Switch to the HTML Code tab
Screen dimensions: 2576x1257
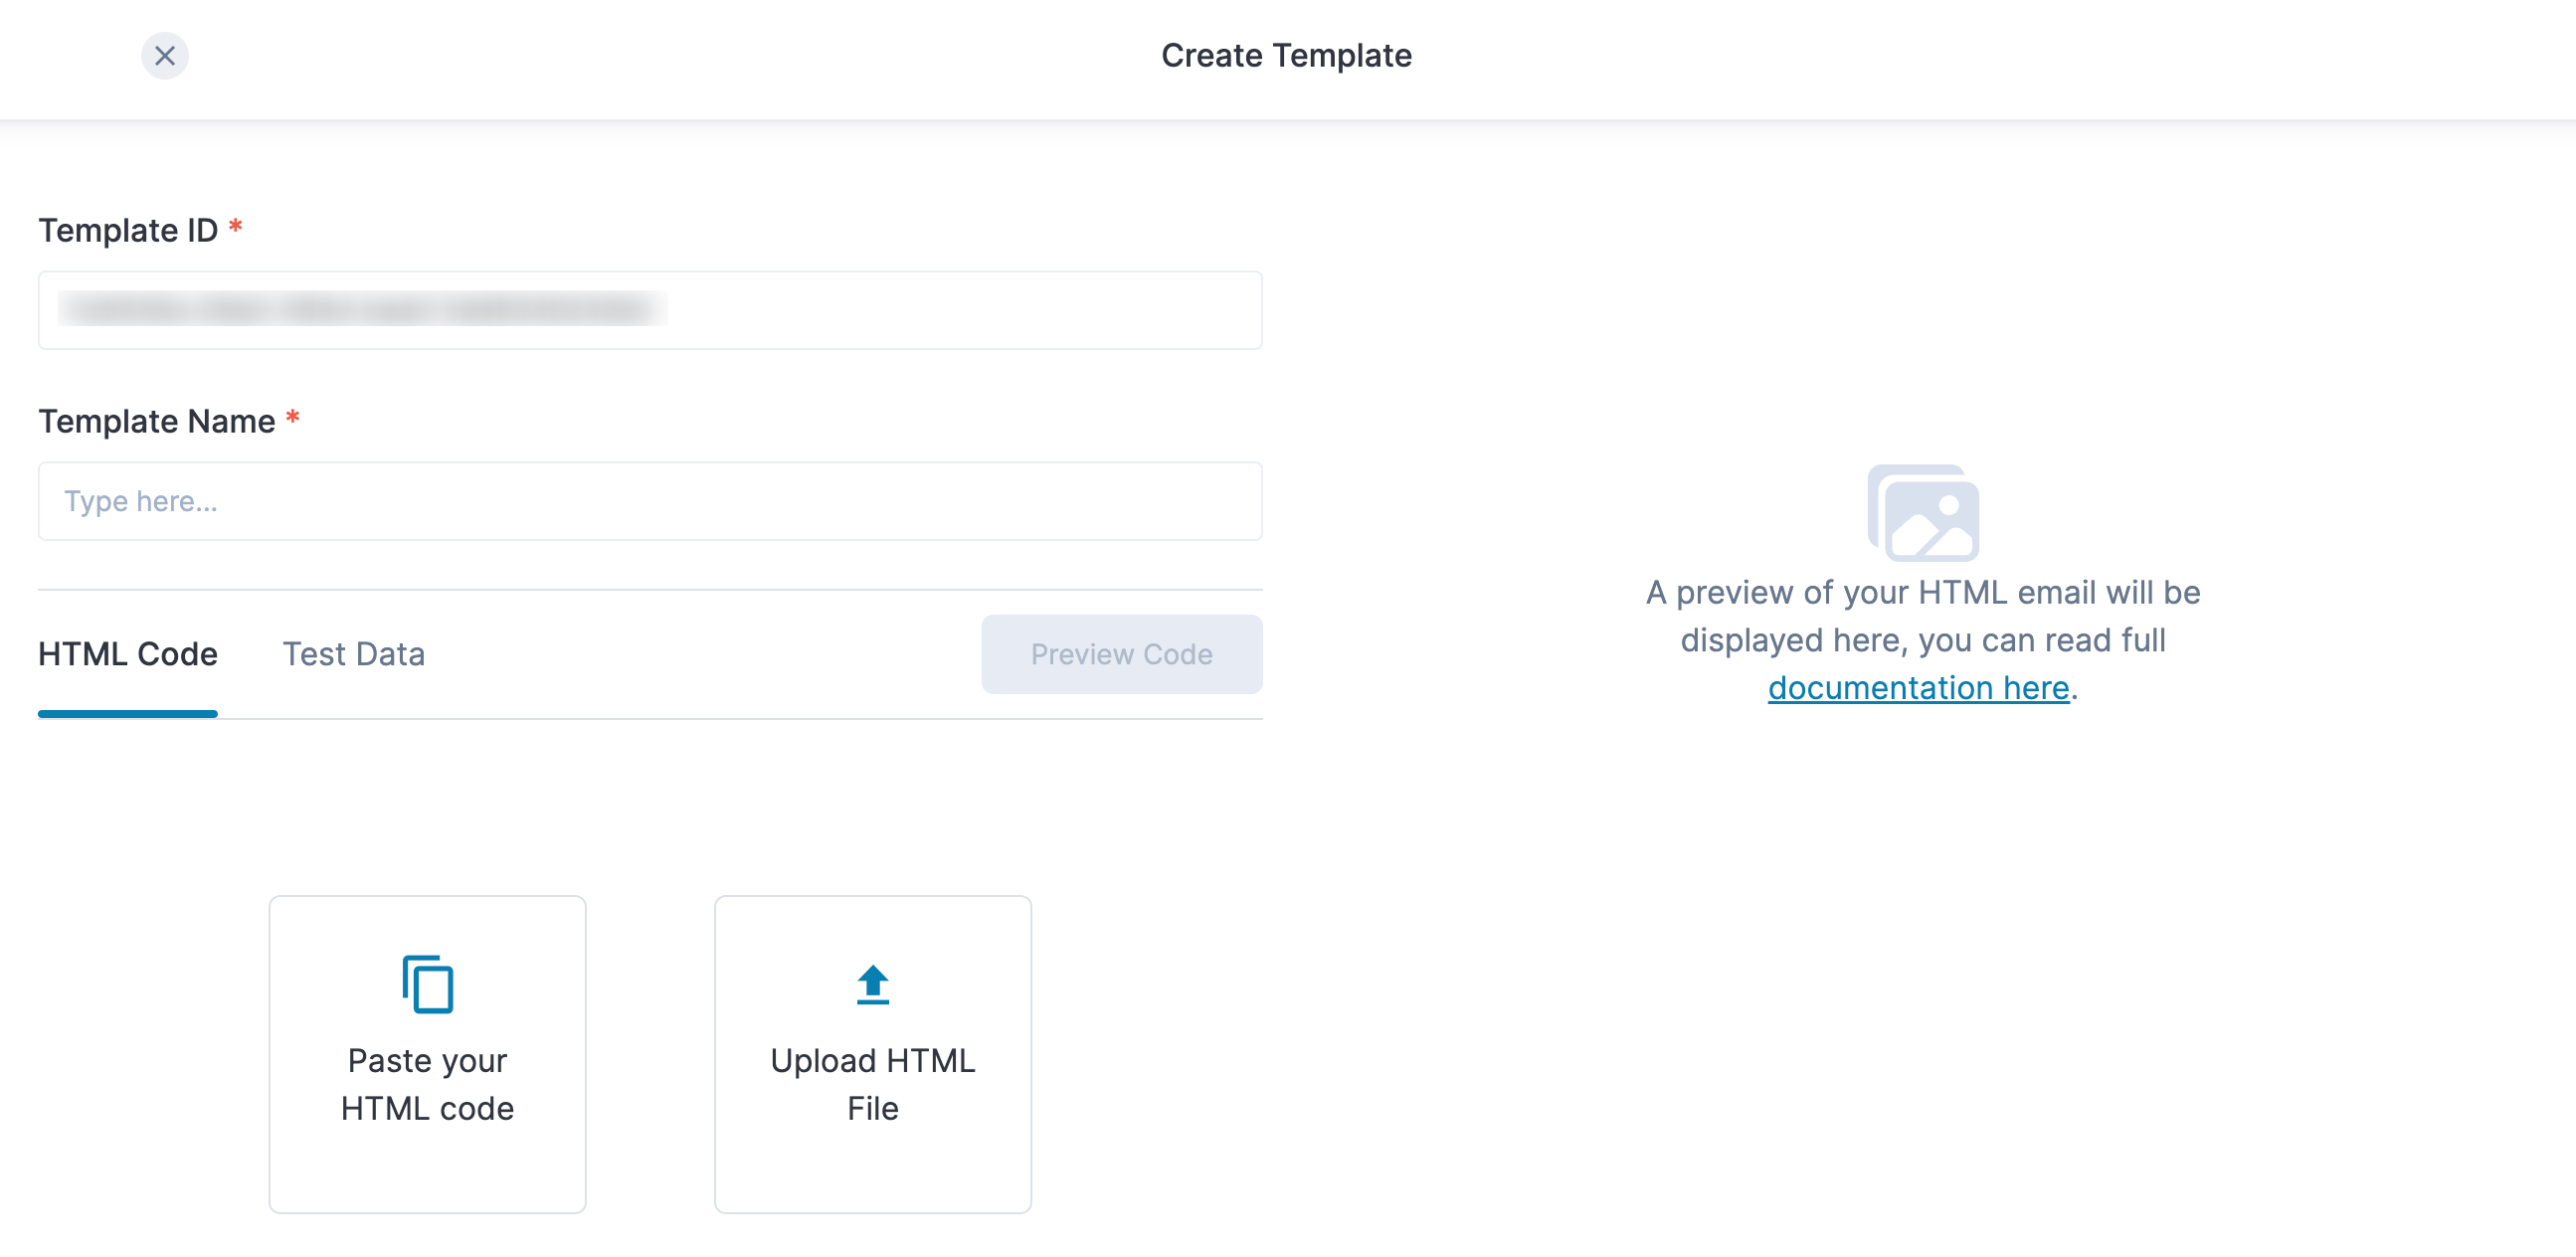pyautogui.click(x=128, y=654)
